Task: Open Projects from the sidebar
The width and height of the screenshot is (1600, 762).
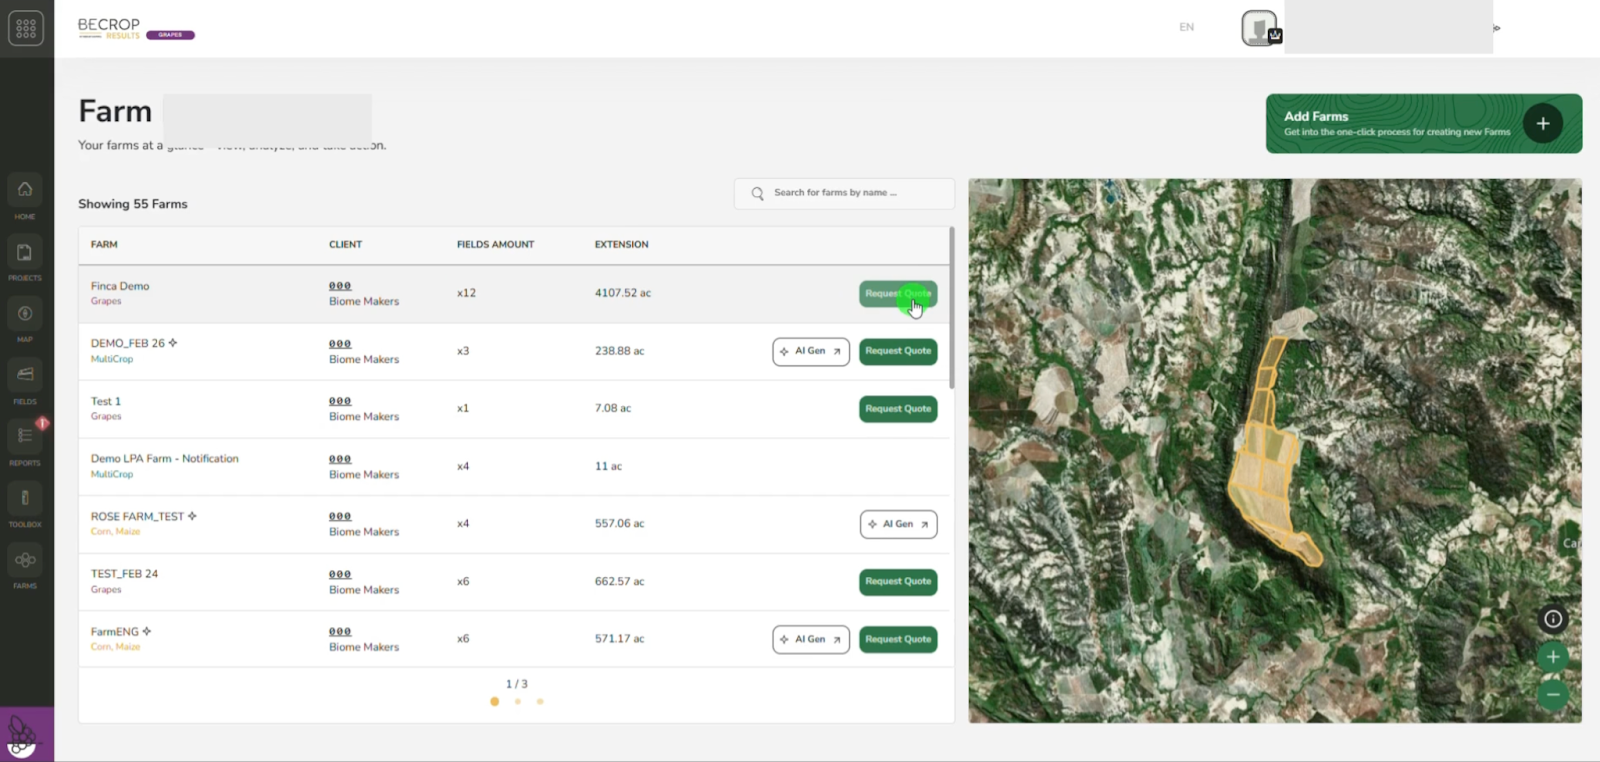Action: pyautogui.click(x=25, y=253)
